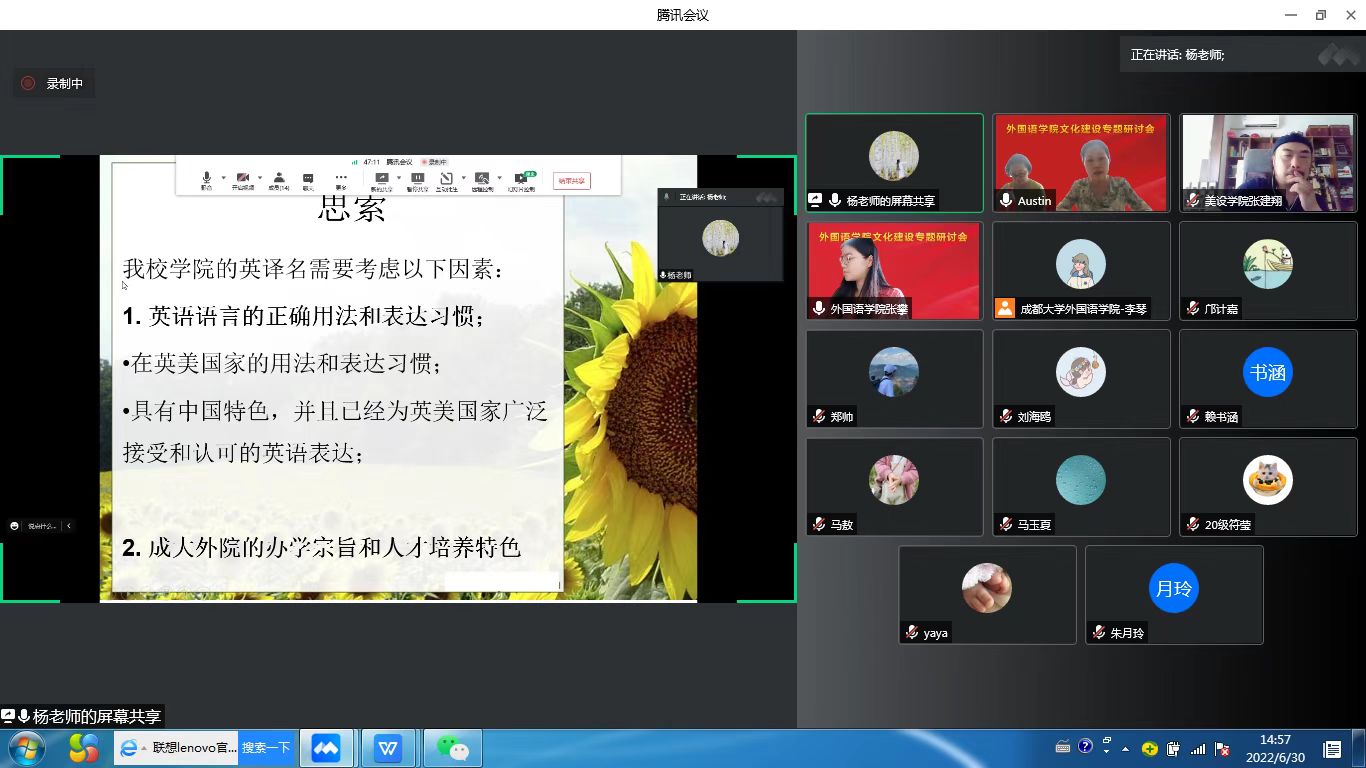Click muted mic icon on 郑帅 tile
Screen dimensions: 1366x768
pyautogui.click(x=818, y=417)
